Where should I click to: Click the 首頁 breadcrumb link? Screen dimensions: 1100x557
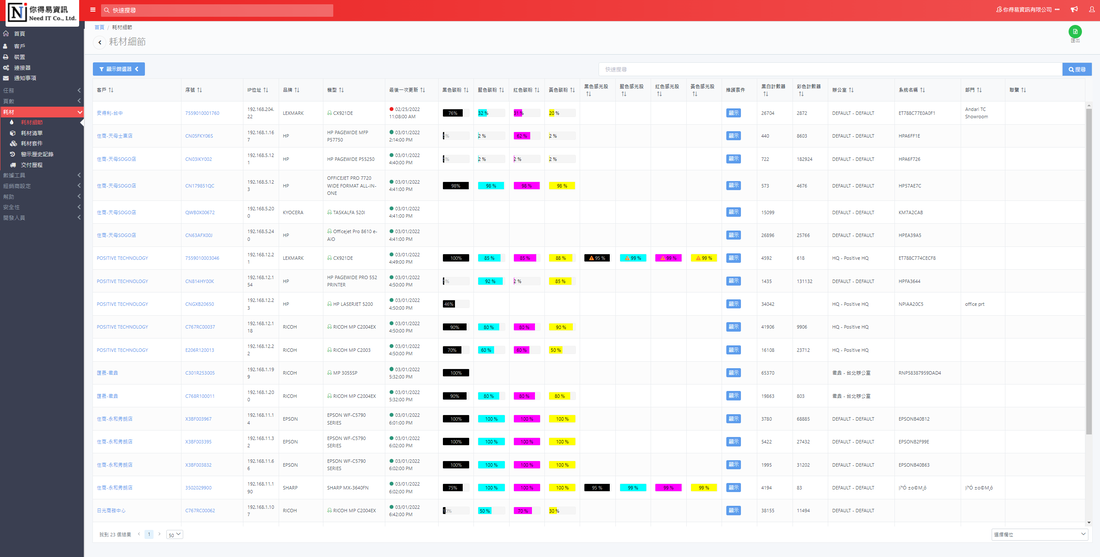click(99, 27)
